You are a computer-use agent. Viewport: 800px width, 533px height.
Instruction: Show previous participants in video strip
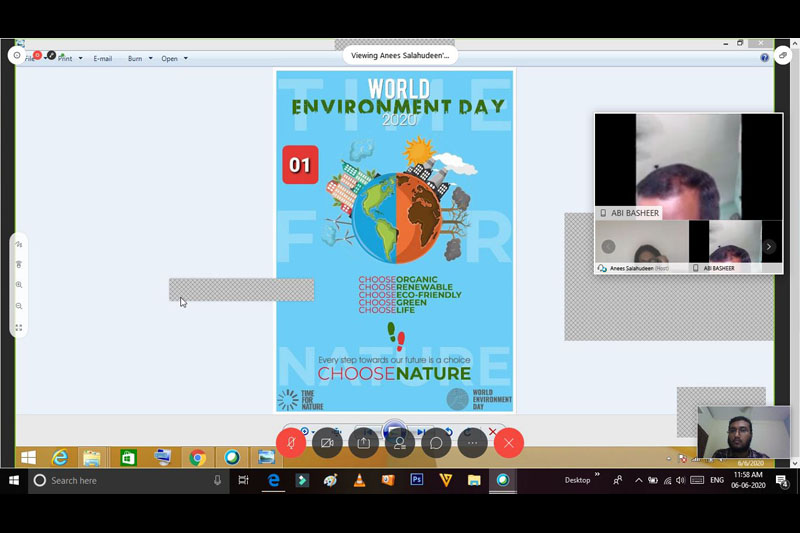pos(608,247)
